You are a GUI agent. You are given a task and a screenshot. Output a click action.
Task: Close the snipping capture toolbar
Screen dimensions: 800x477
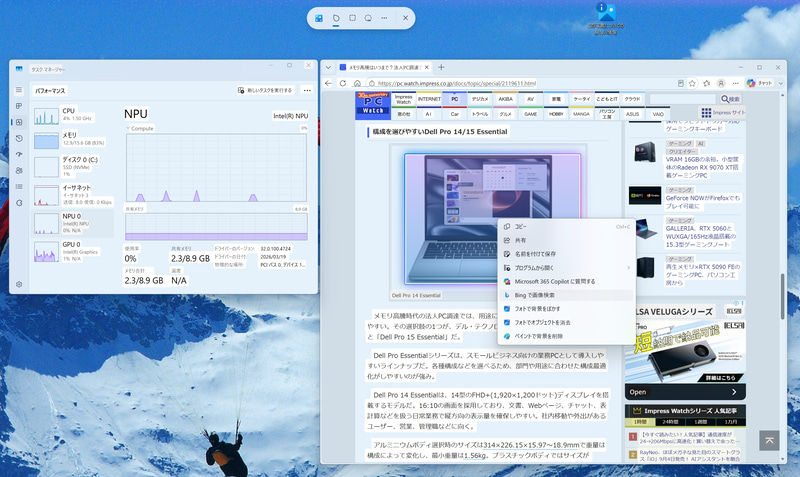point(405,18)
